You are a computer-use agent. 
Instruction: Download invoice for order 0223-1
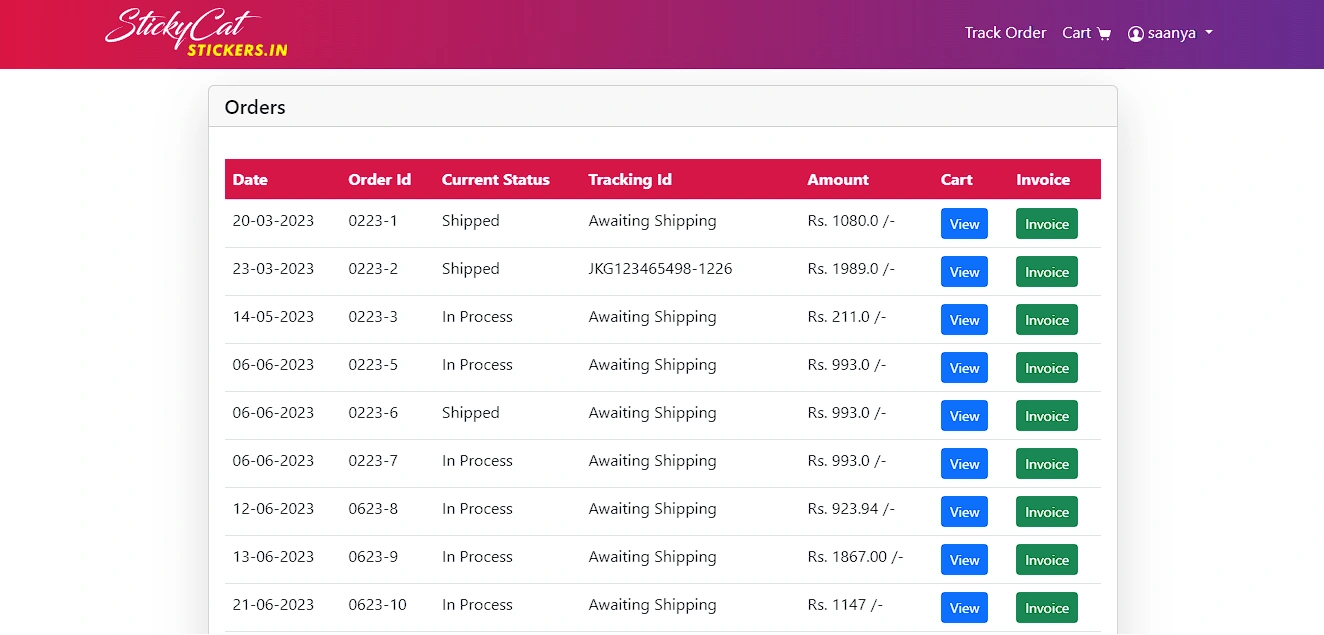(1046, 224)
